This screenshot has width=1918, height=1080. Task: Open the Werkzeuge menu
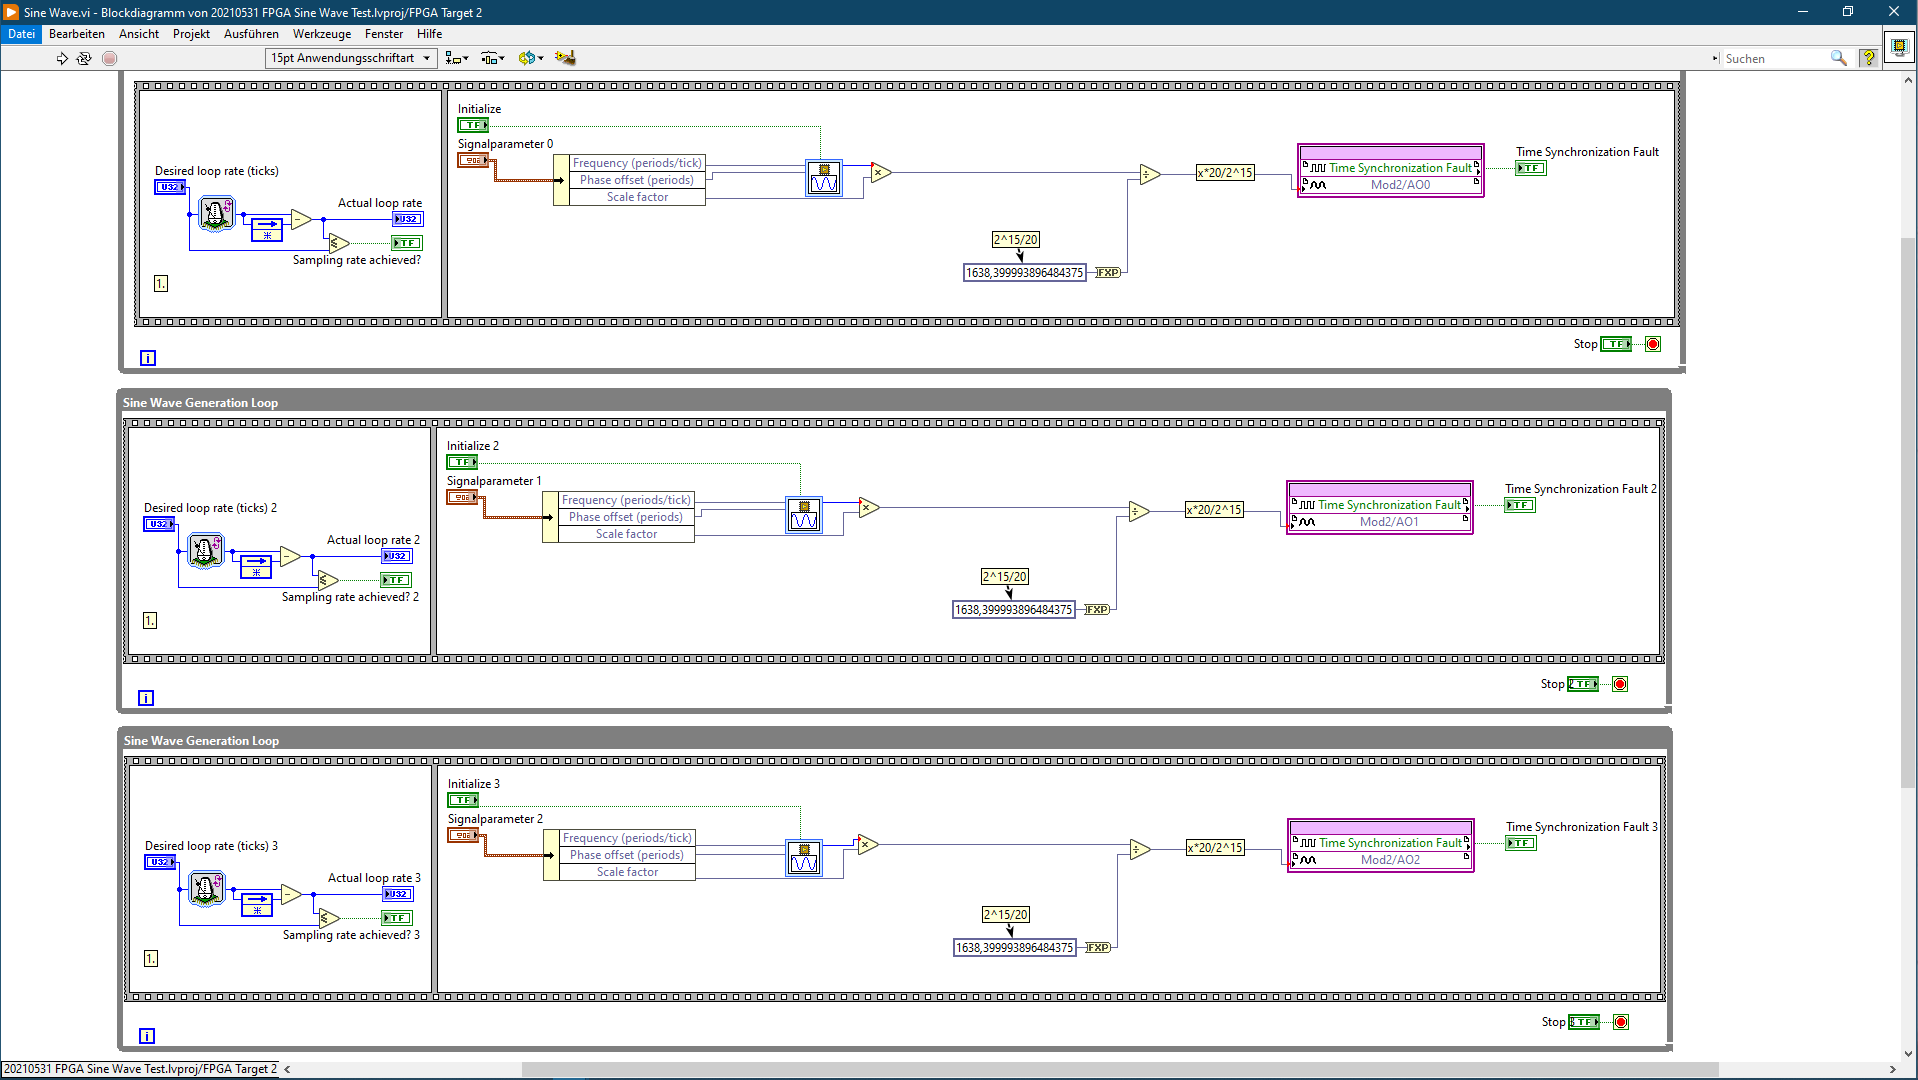point(322,34)
